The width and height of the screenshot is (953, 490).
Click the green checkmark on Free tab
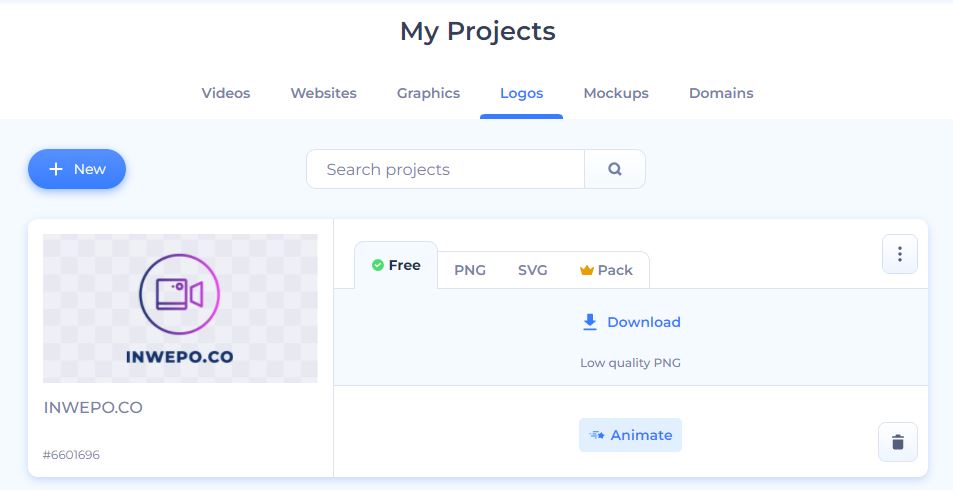(x=377, y=265)
